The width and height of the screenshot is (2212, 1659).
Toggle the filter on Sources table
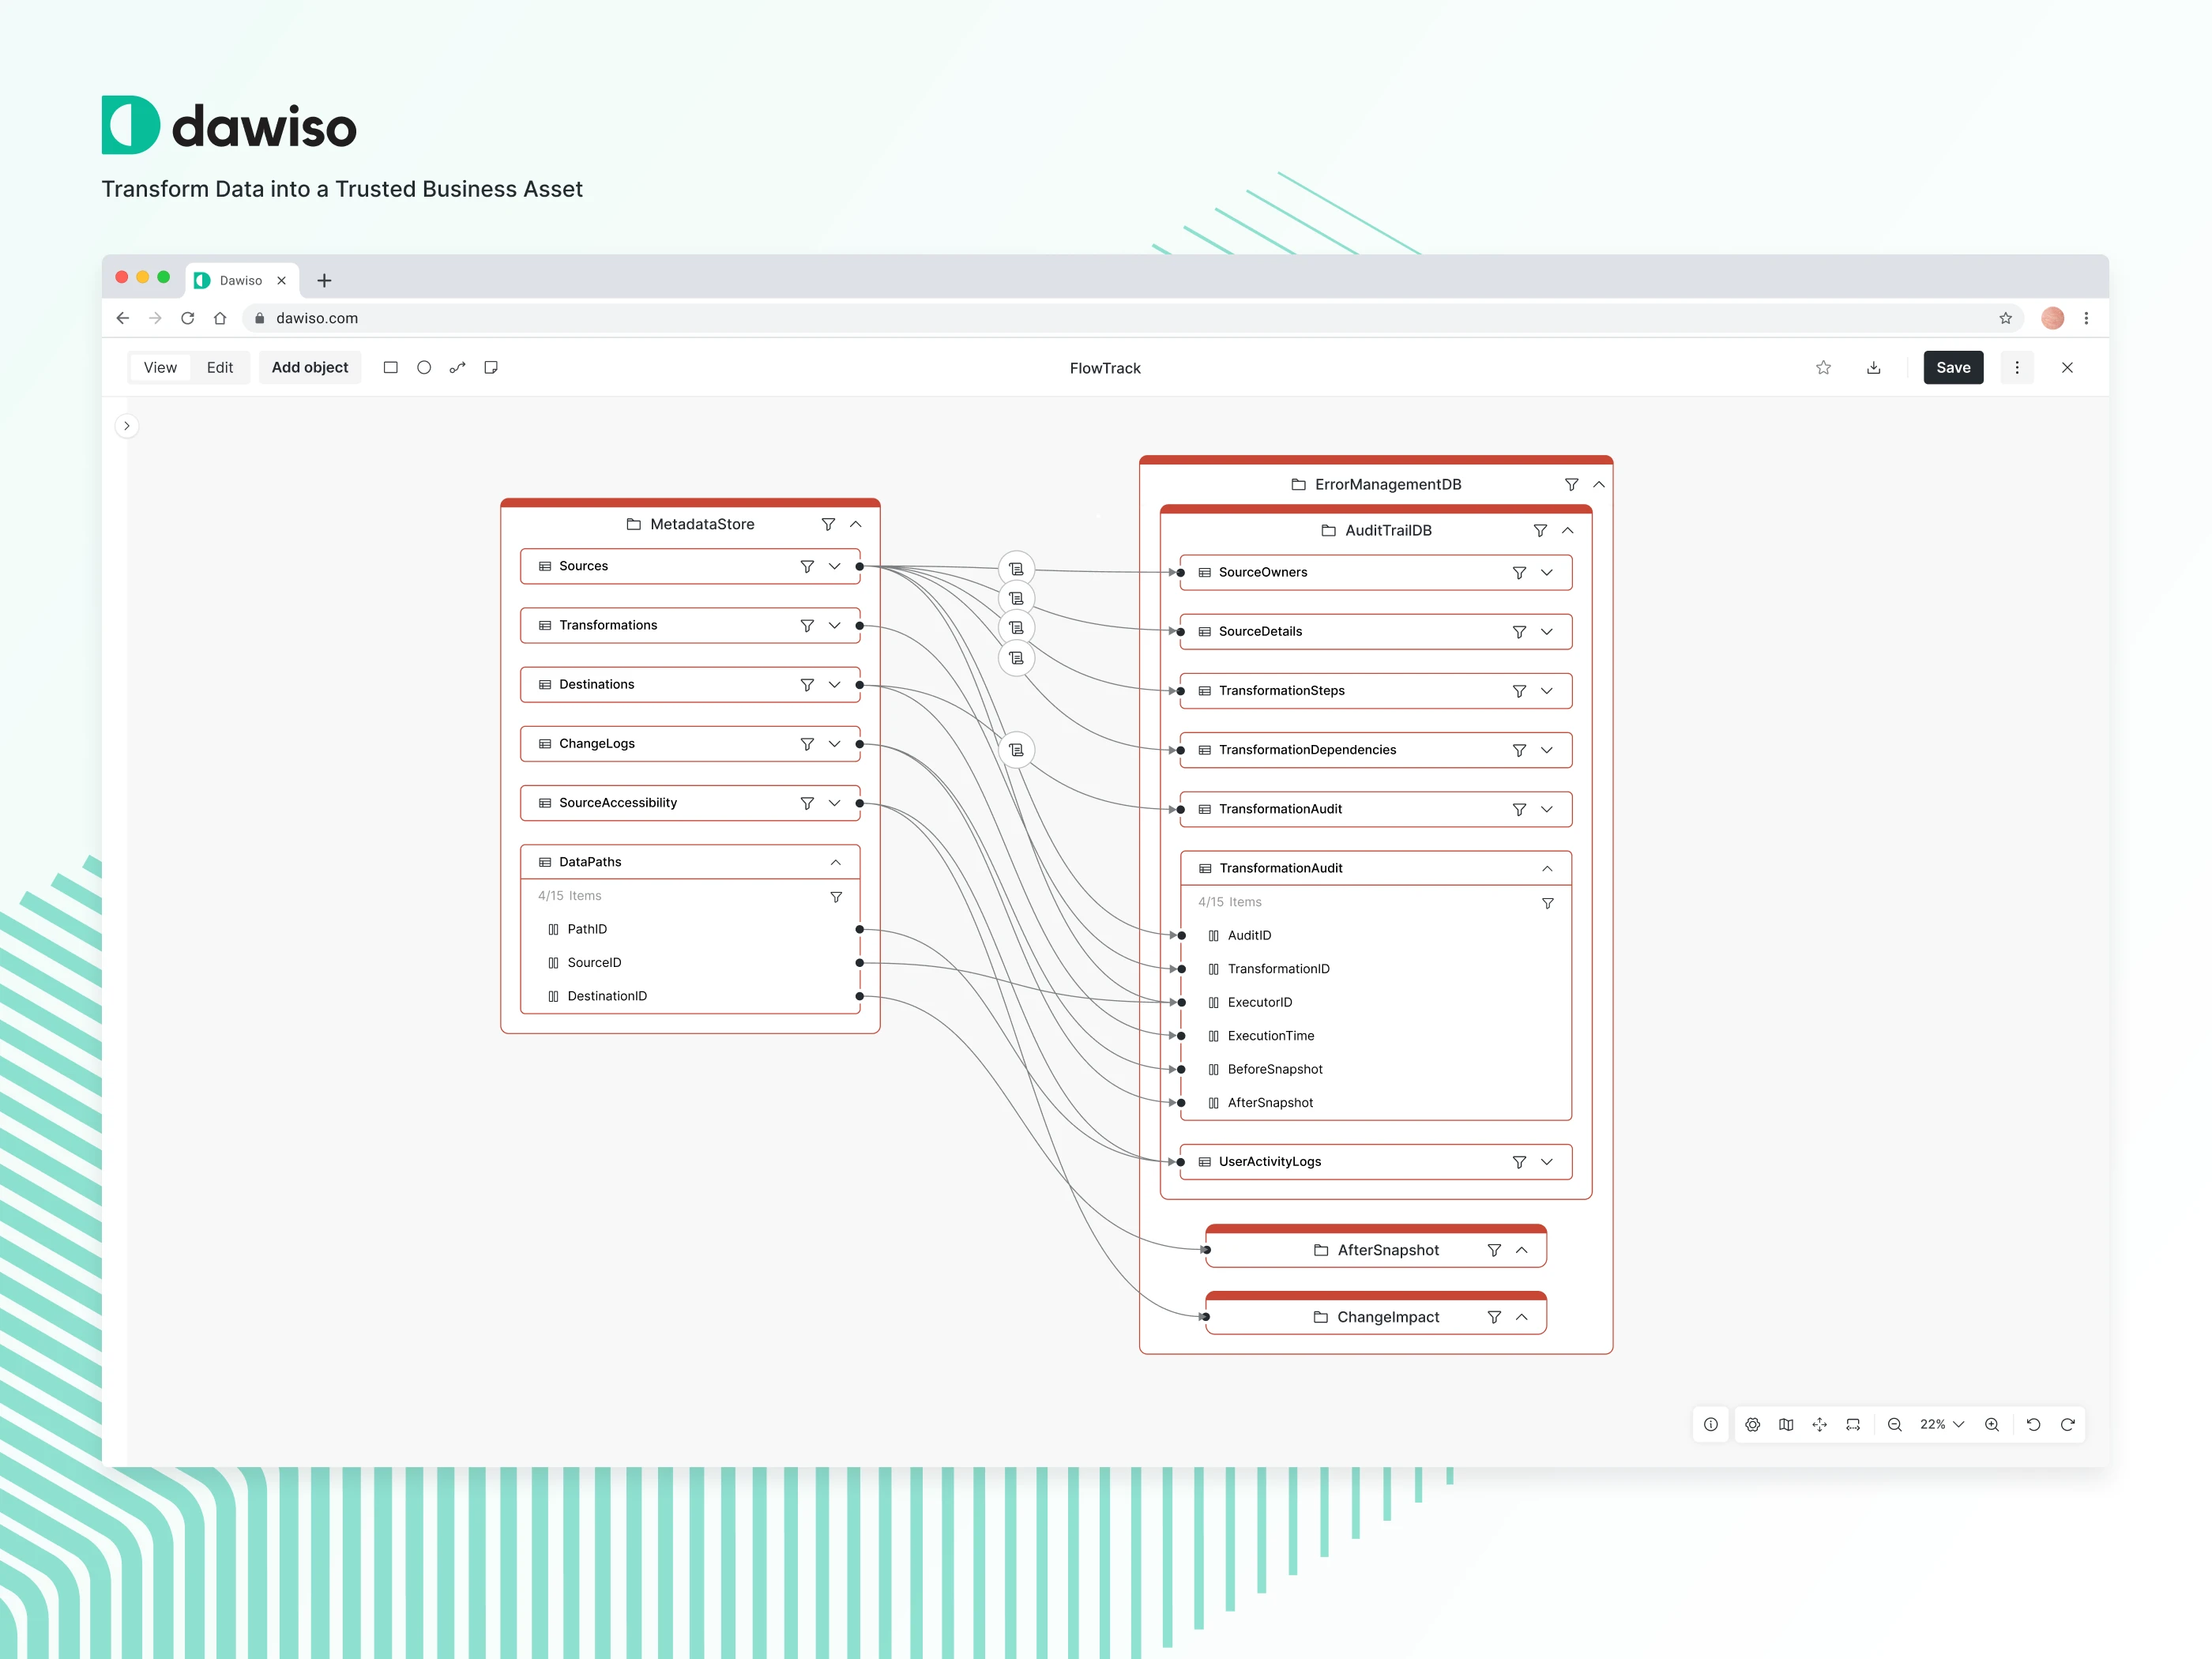tap(807, 566)
